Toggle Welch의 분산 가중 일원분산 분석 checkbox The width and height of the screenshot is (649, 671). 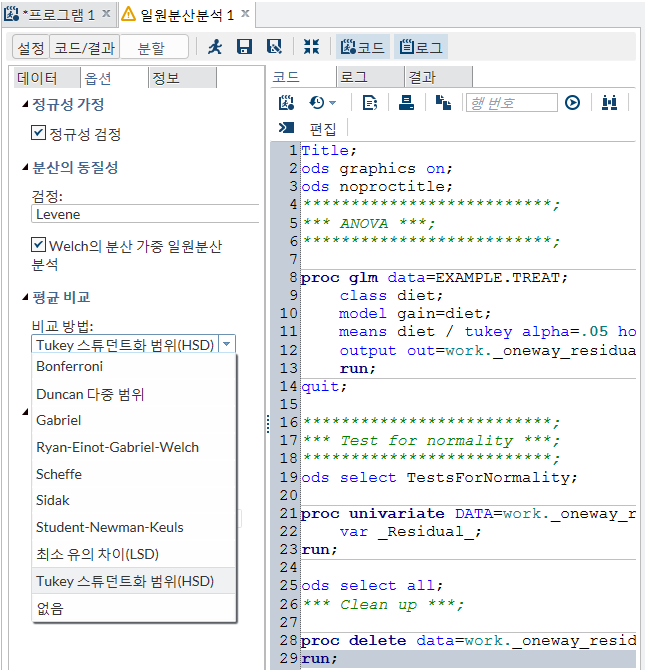point(38,245)
